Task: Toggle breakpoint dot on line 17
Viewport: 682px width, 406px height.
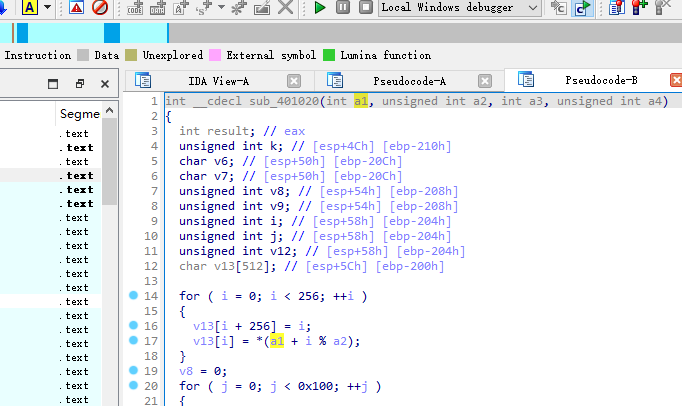Action: click(x=134, y=342)
